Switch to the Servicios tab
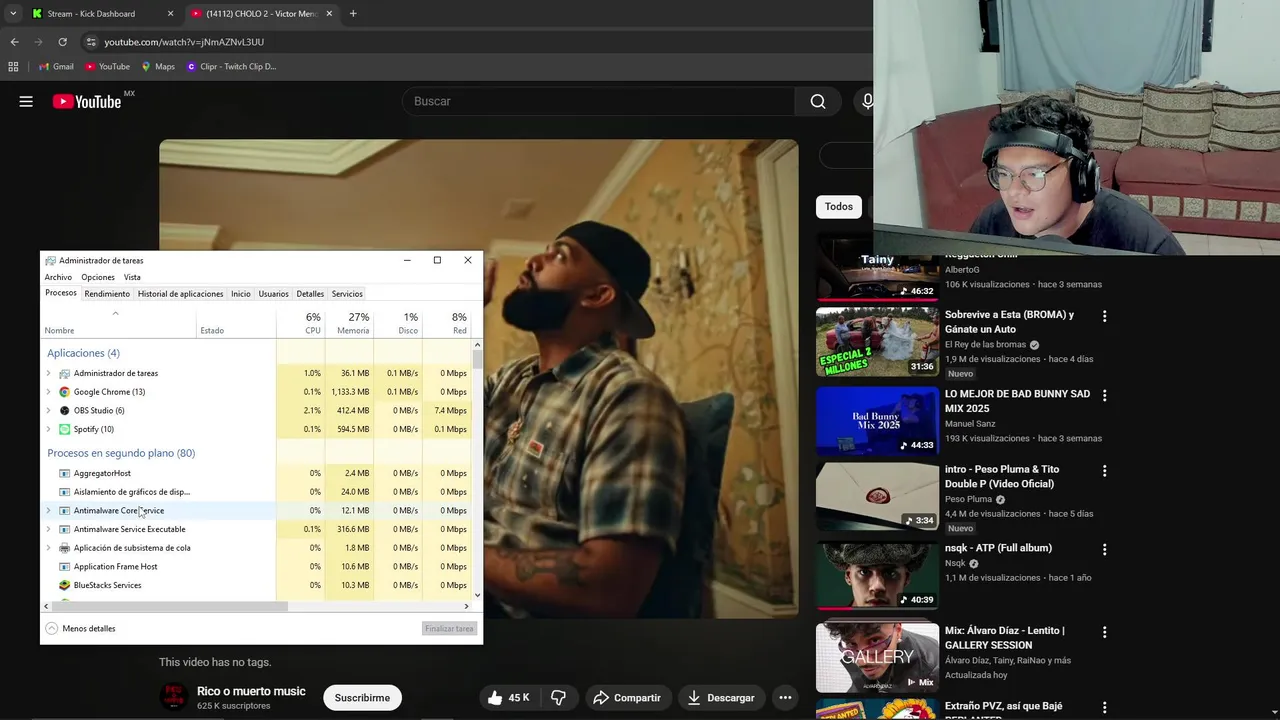Screen dimensions: 1280x720 tap(347, 294)
